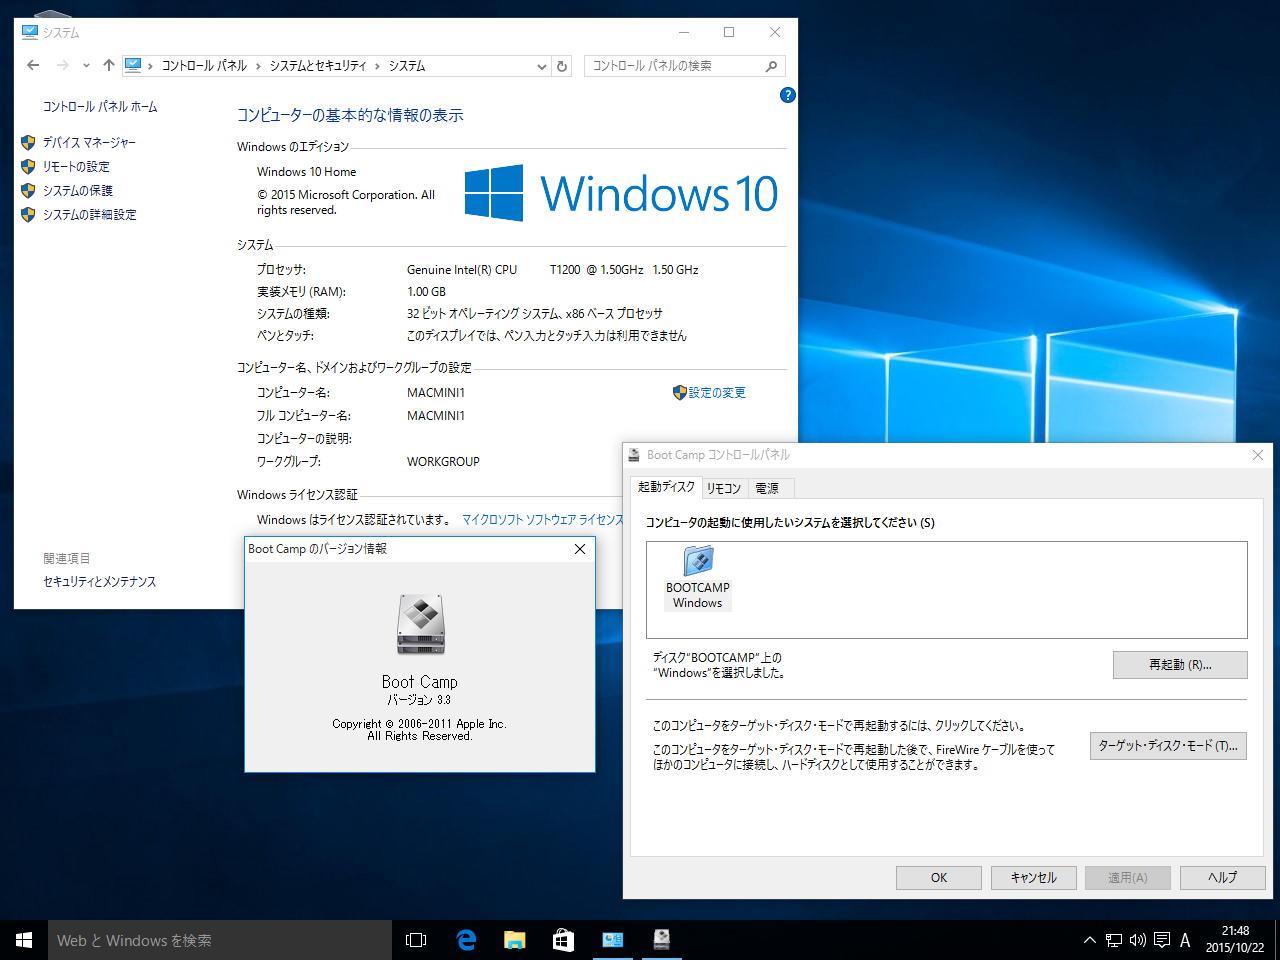The width and height of the screenshot is (1280, 960).
Task: Go up one level to システムとセキュリティ
Action: point(108,65)
